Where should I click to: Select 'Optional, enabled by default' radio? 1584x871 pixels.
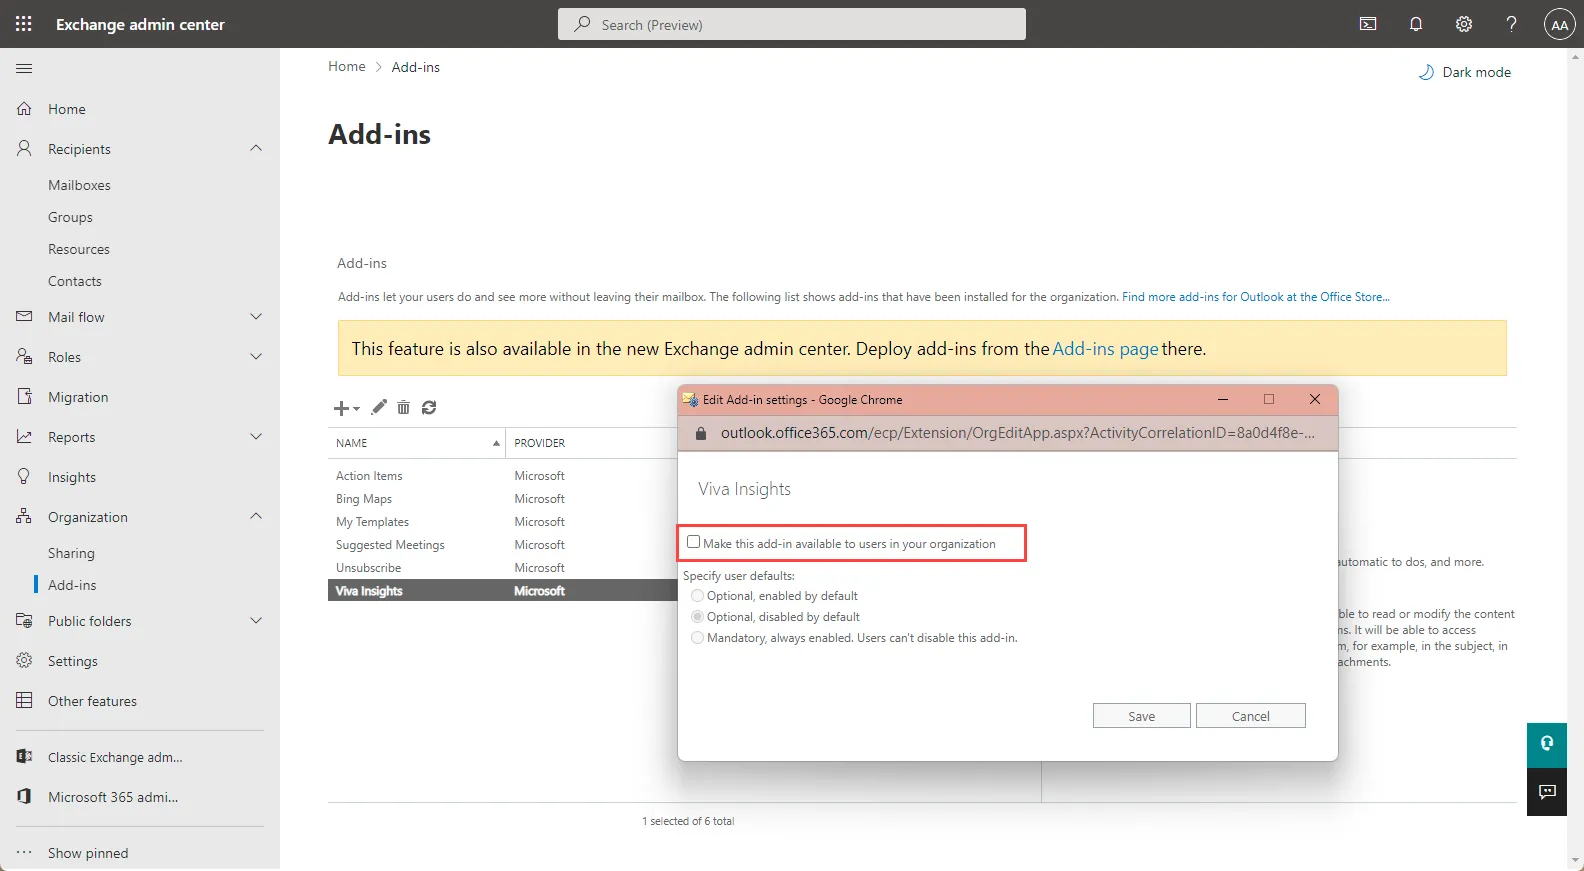point(697,596)
